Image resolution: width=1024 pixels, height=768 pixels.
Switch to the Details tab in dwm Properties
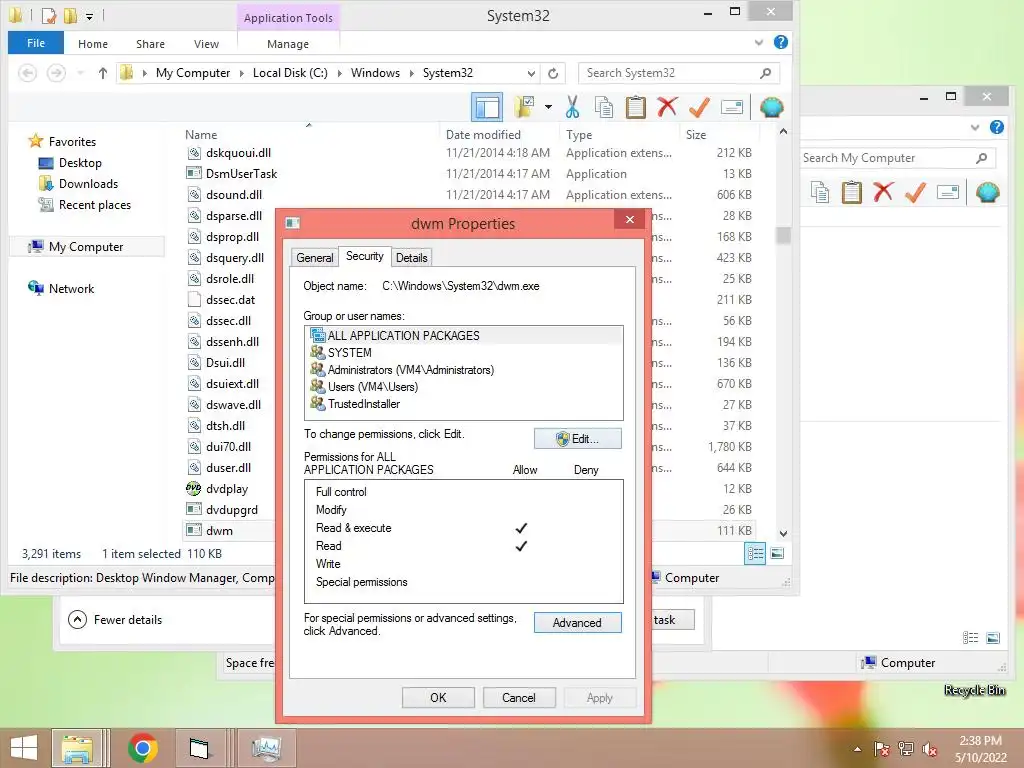coord(411,257)
